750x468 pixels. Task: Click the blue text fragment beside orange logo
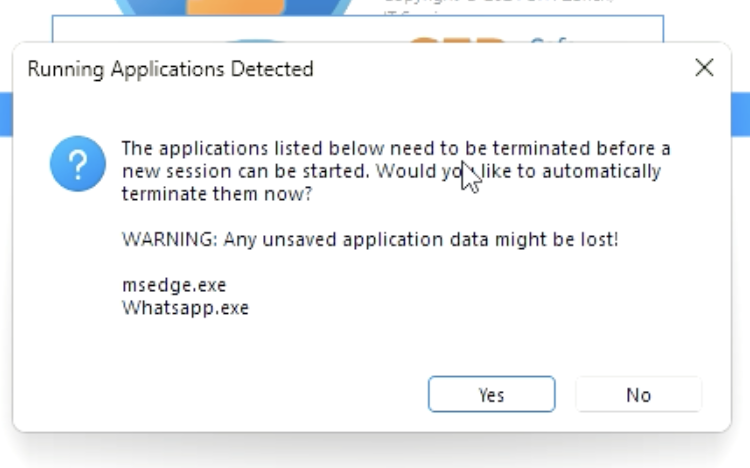pos(550,41)
